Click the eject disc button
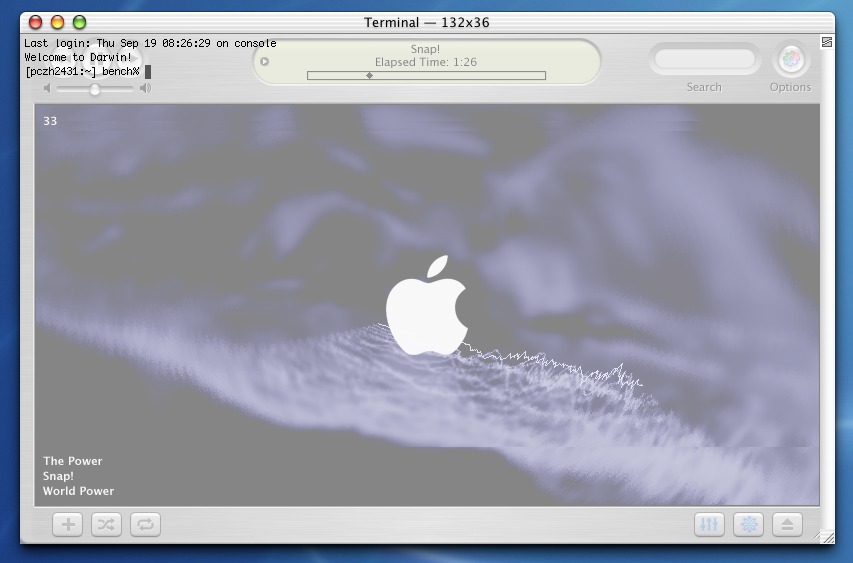The image size is (853, 563). [787, 524]
